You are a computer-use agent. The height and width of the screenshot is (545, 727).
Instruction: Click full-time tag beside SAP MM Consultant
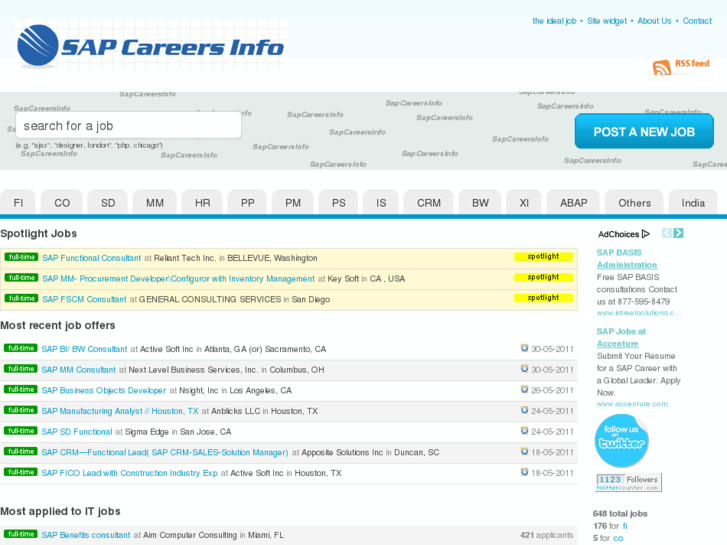(x=20, y=369)
